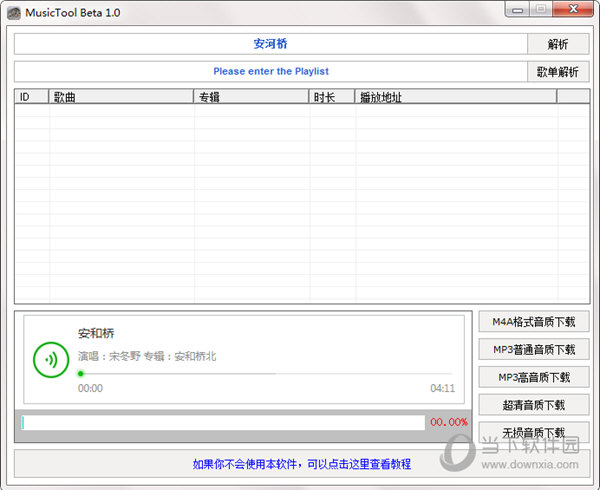600x490 pixels.
Task: Click MP3普通音质下载 button
Action: point(534,350)
